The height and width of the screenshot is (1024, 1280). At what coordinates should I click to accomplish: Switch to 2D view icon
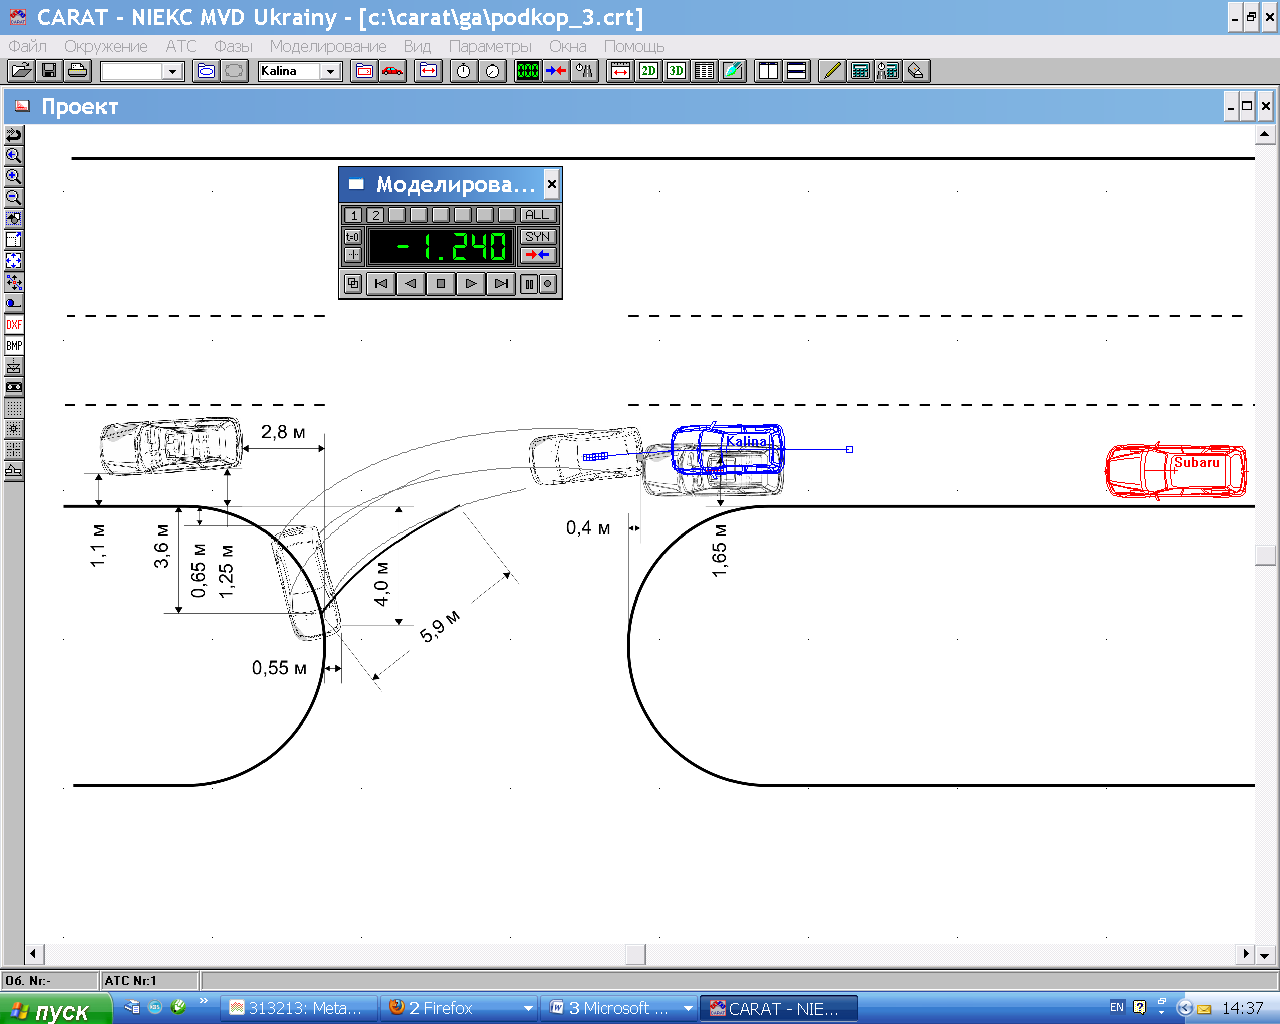point(648,71)
